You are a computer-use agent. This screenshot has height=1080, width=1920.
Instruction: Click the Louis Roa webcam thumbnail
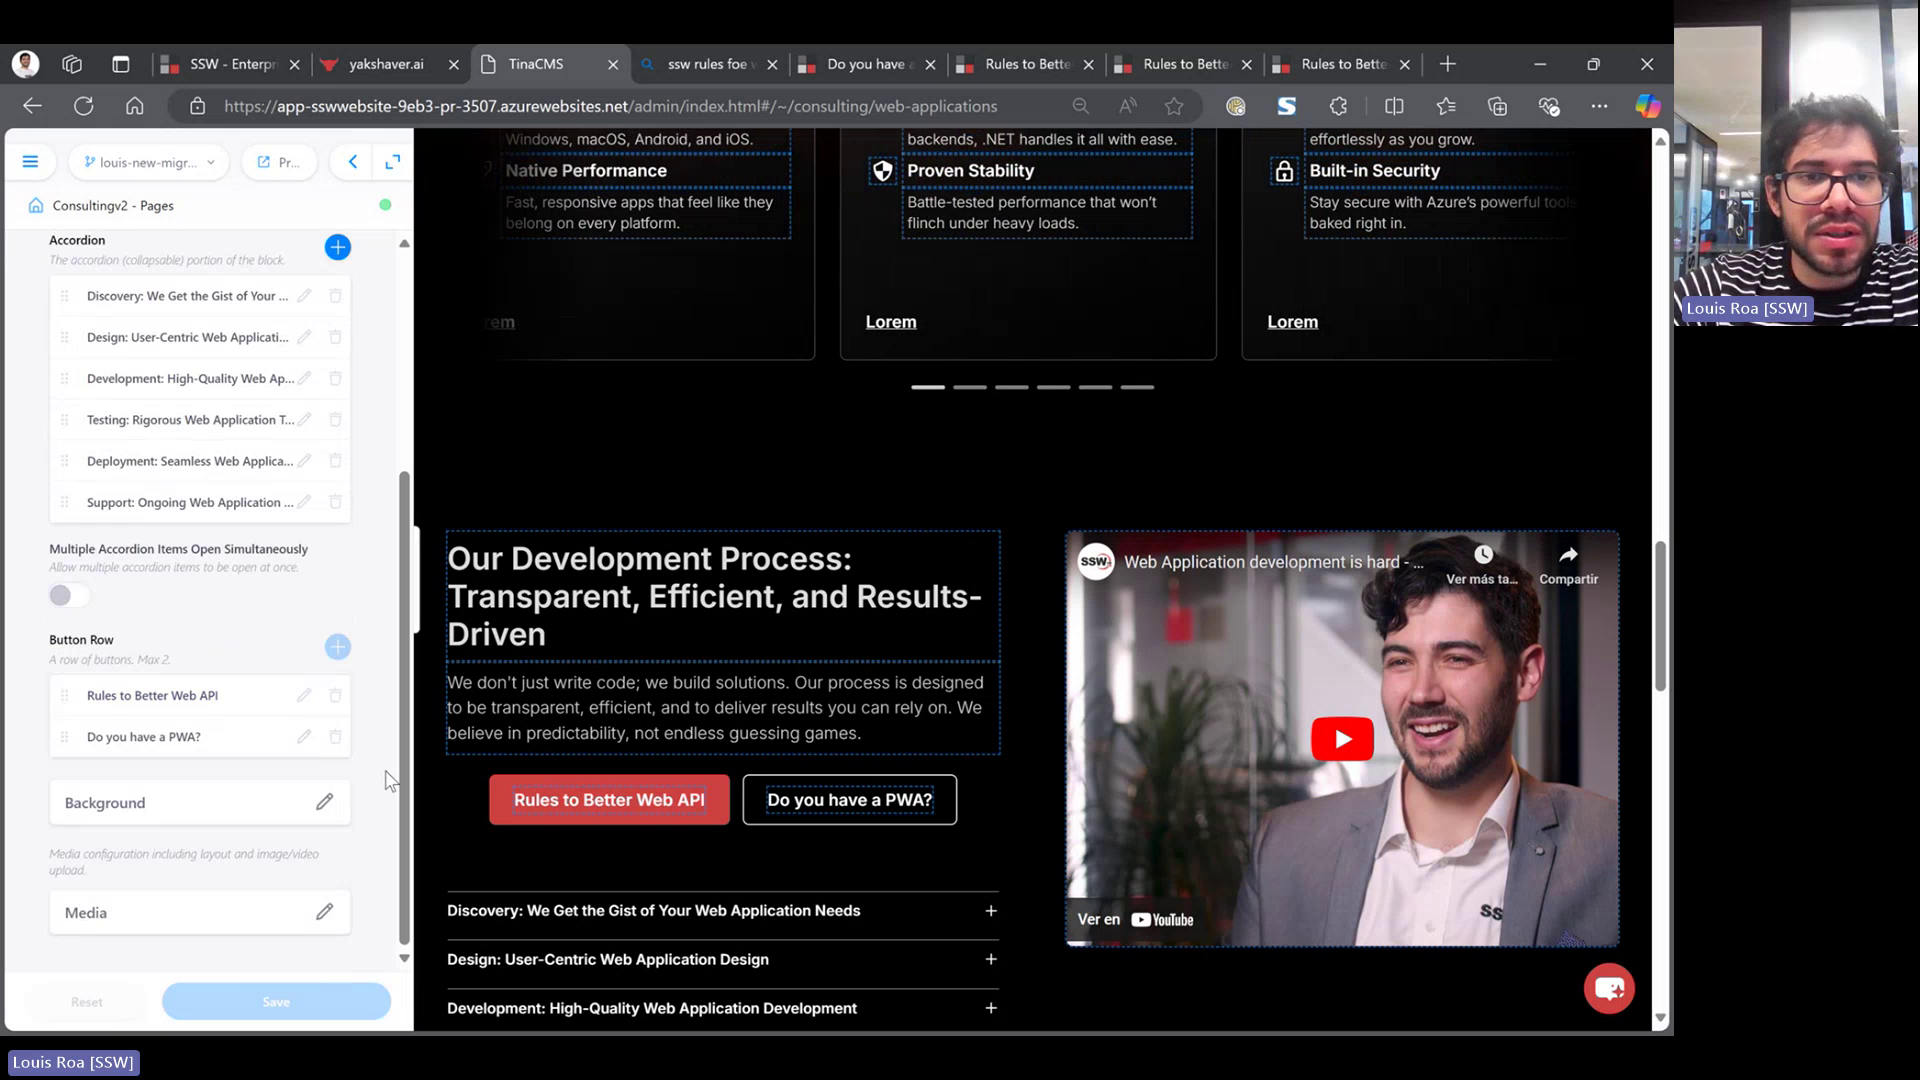[1797, 162]
